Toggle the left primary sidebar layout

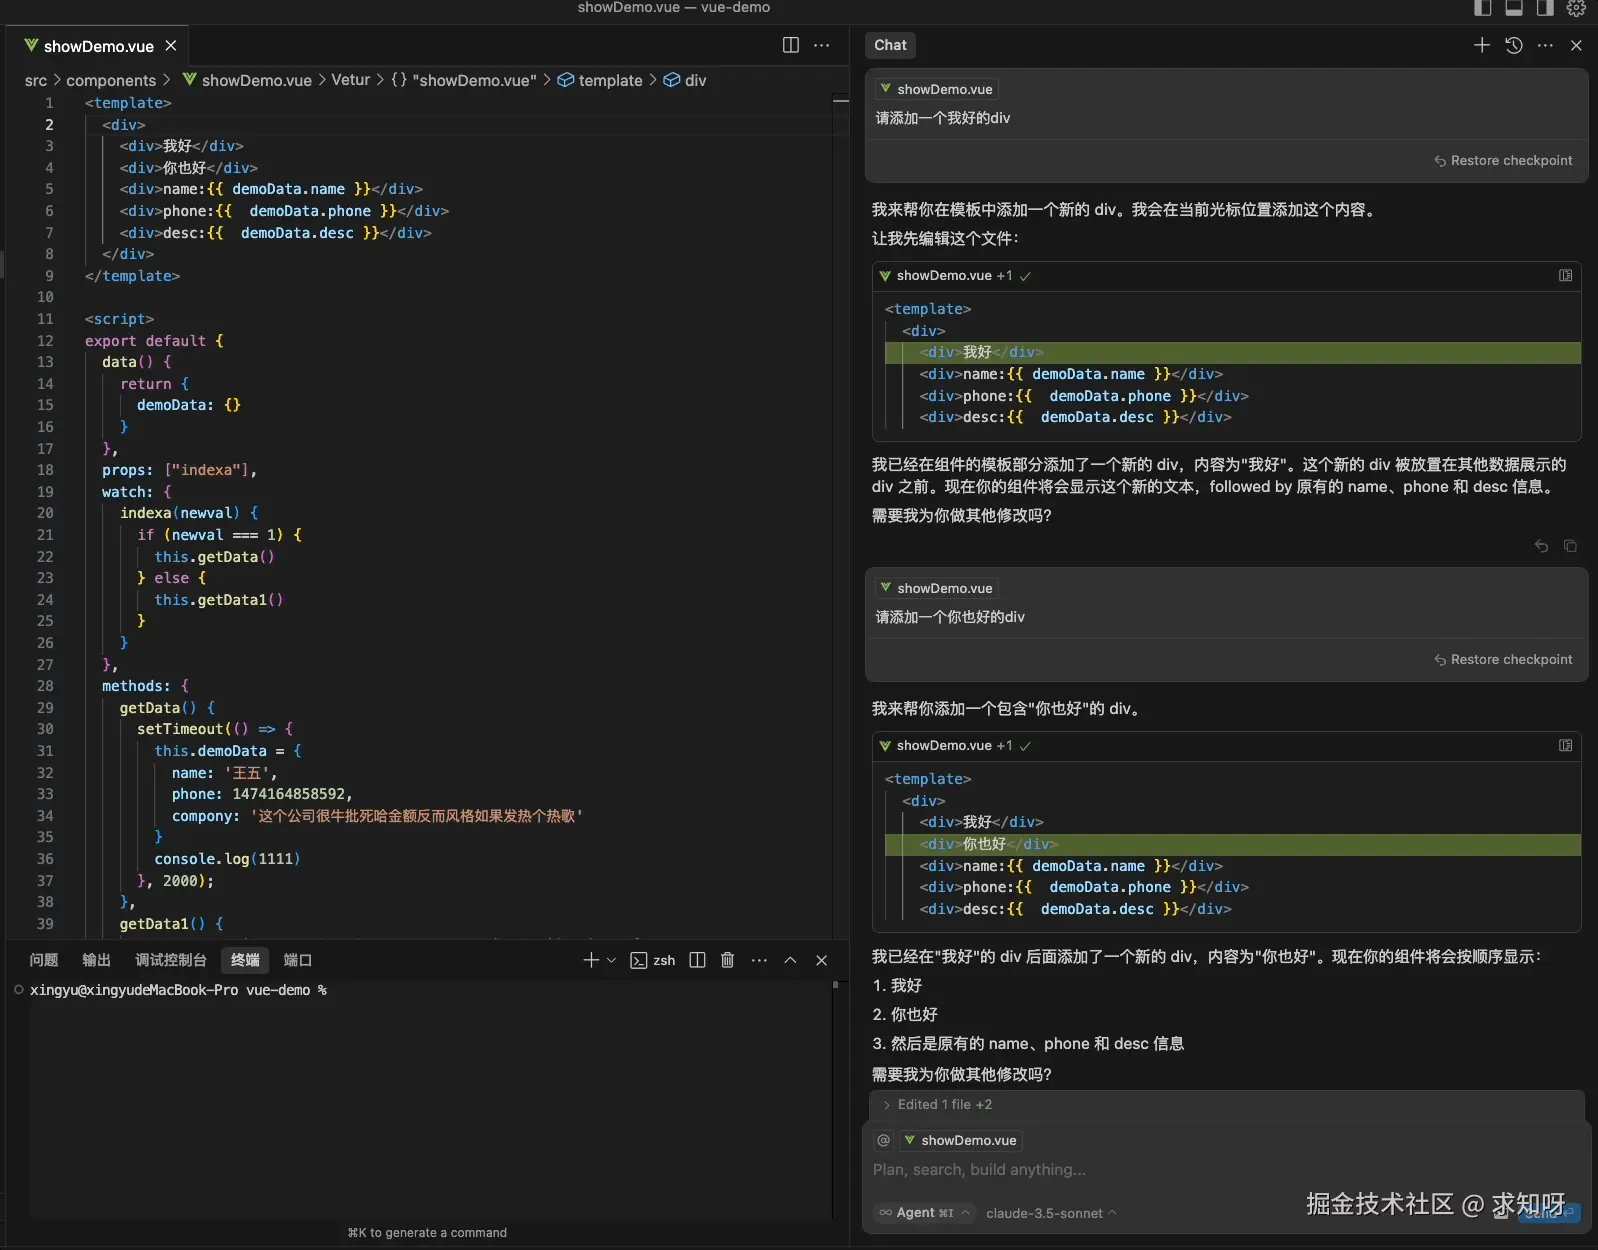1483,8
